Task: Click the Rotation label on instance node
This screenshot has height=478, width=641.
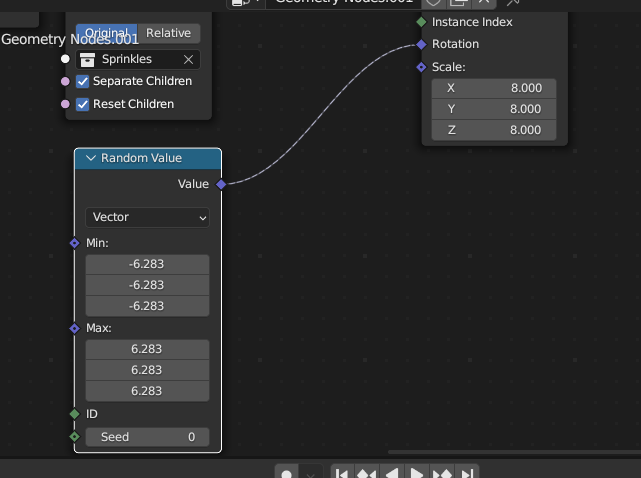Action: 455,44
